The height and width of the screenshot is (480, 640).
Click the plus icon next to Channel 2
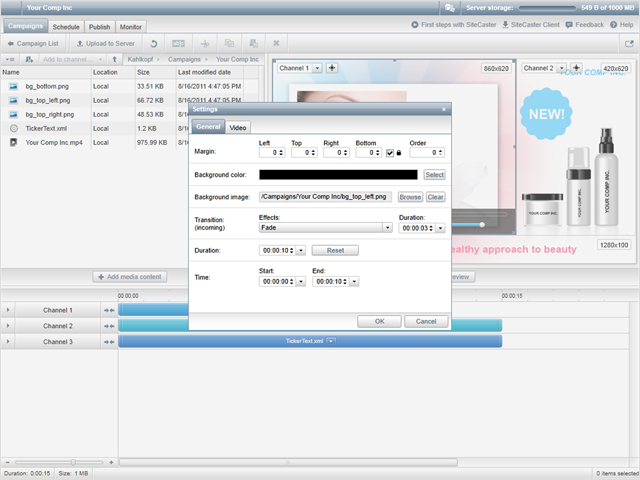pos(577,68)
